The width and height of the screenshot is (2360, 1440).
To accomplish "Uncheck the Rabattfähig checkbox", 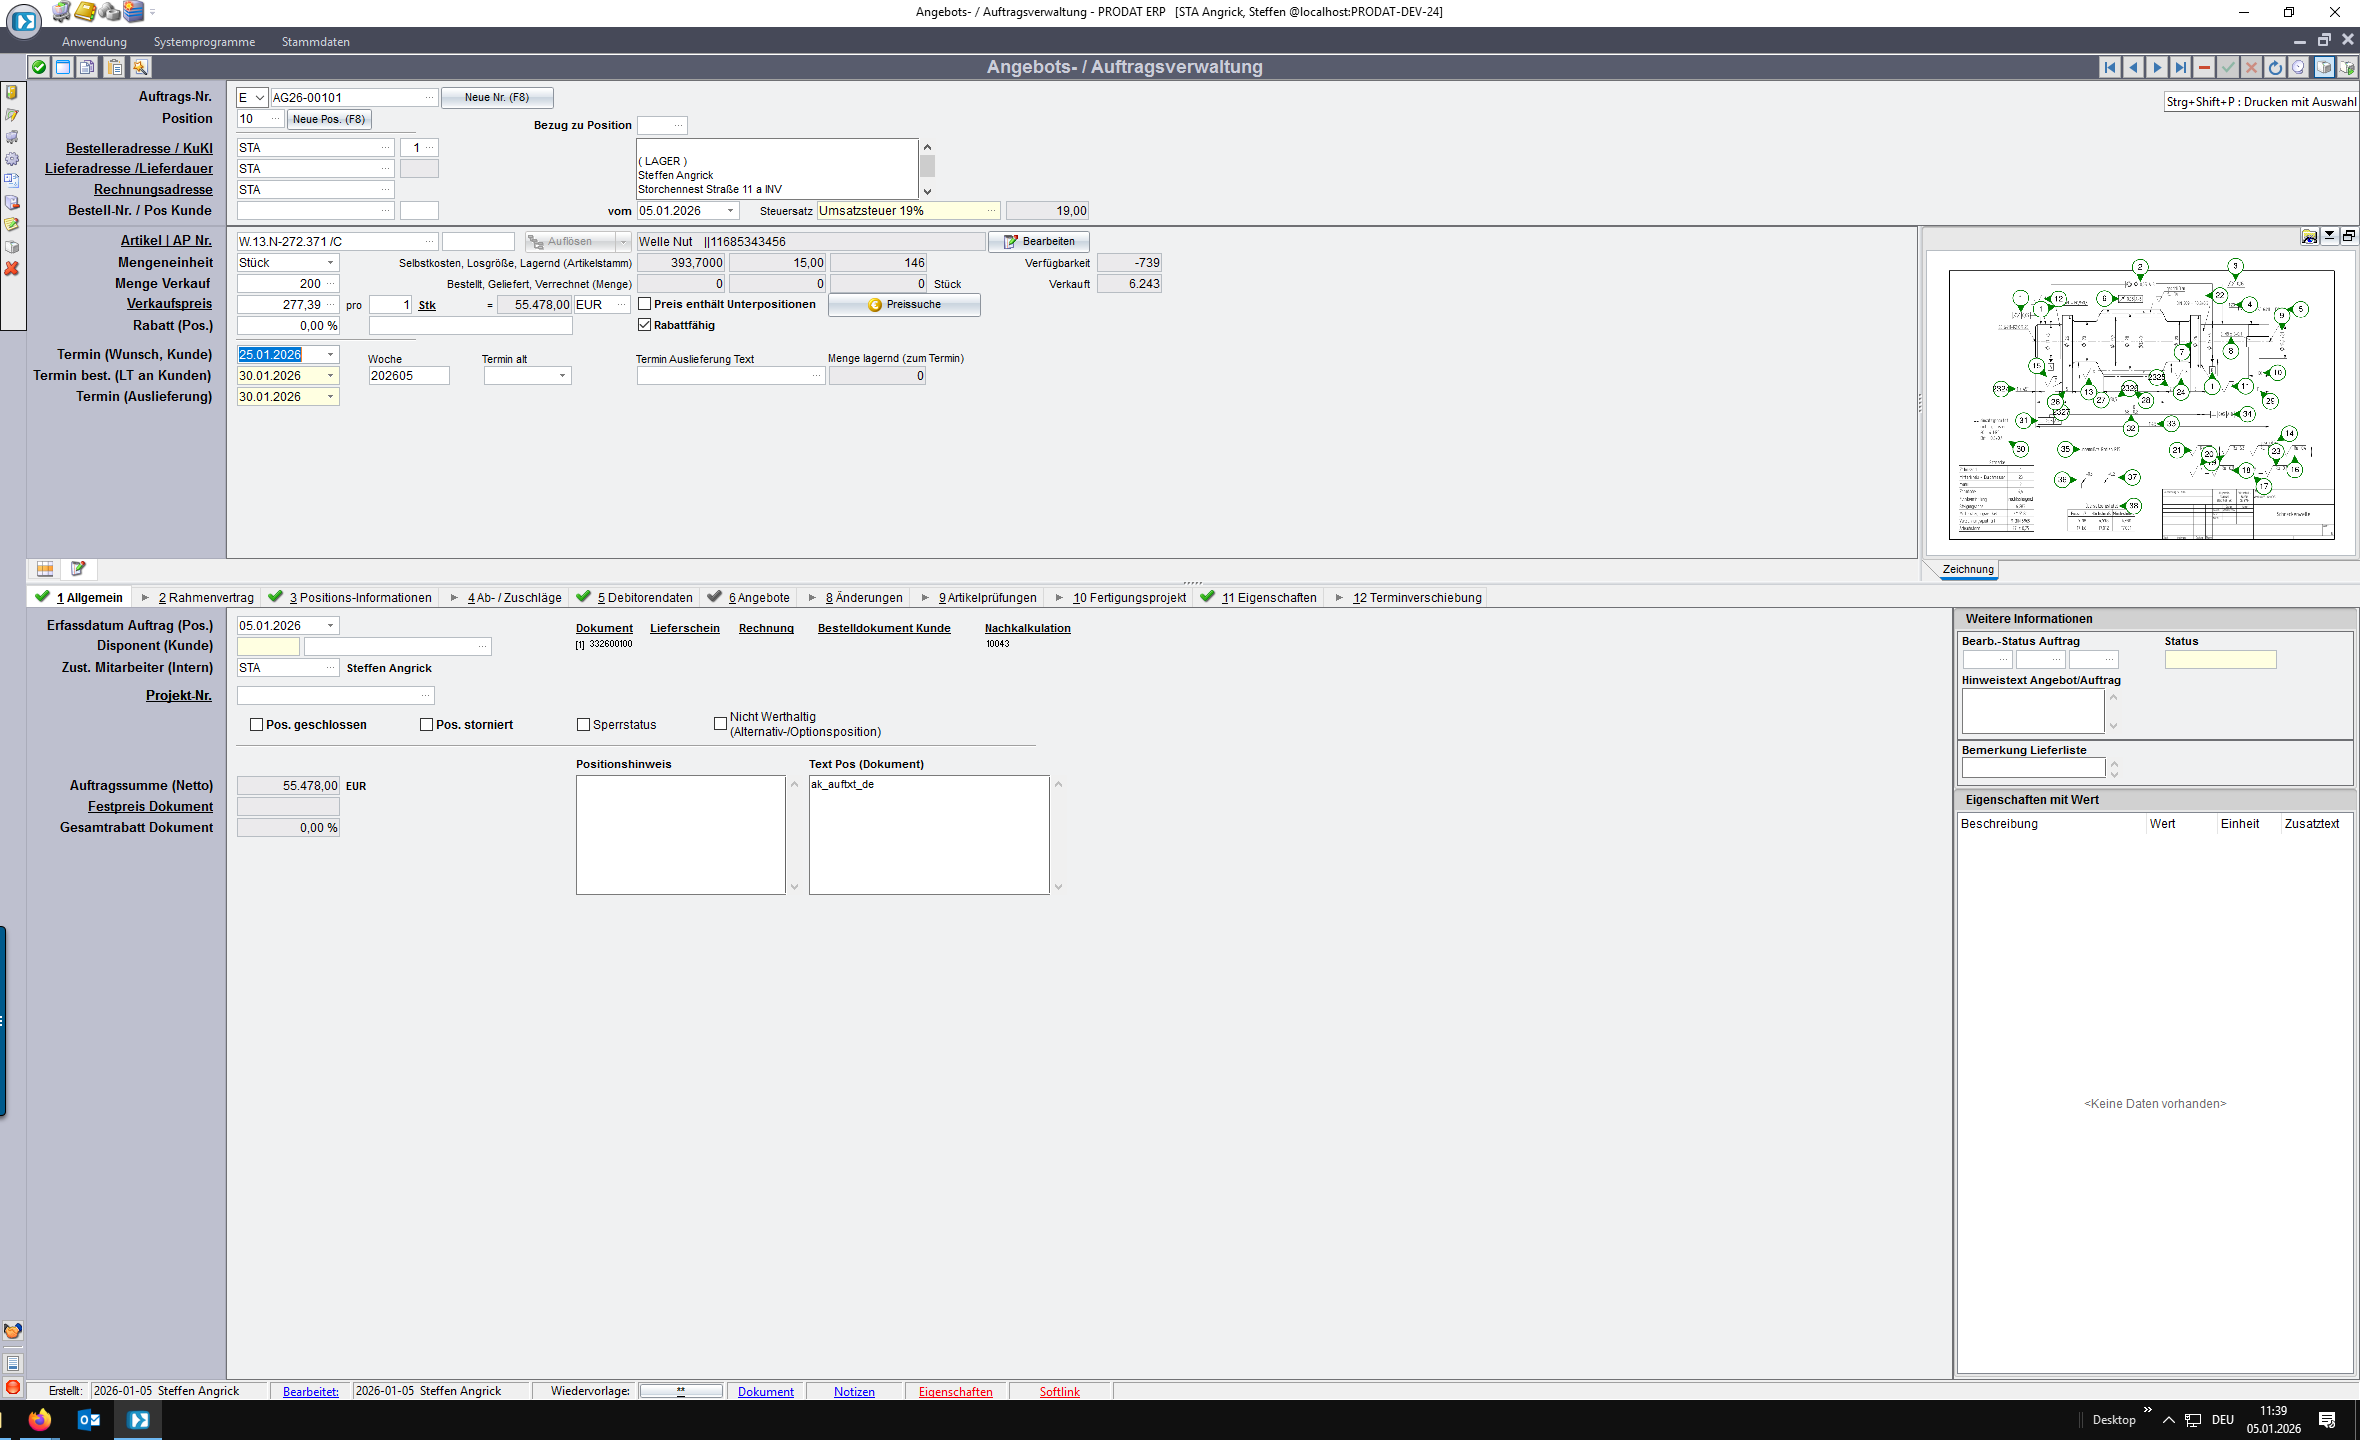I will coord(645,325).
